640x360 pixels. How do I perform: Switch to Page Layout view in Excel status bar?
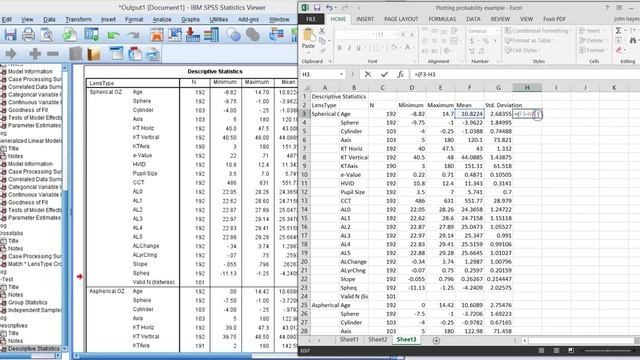click(556, 351)
